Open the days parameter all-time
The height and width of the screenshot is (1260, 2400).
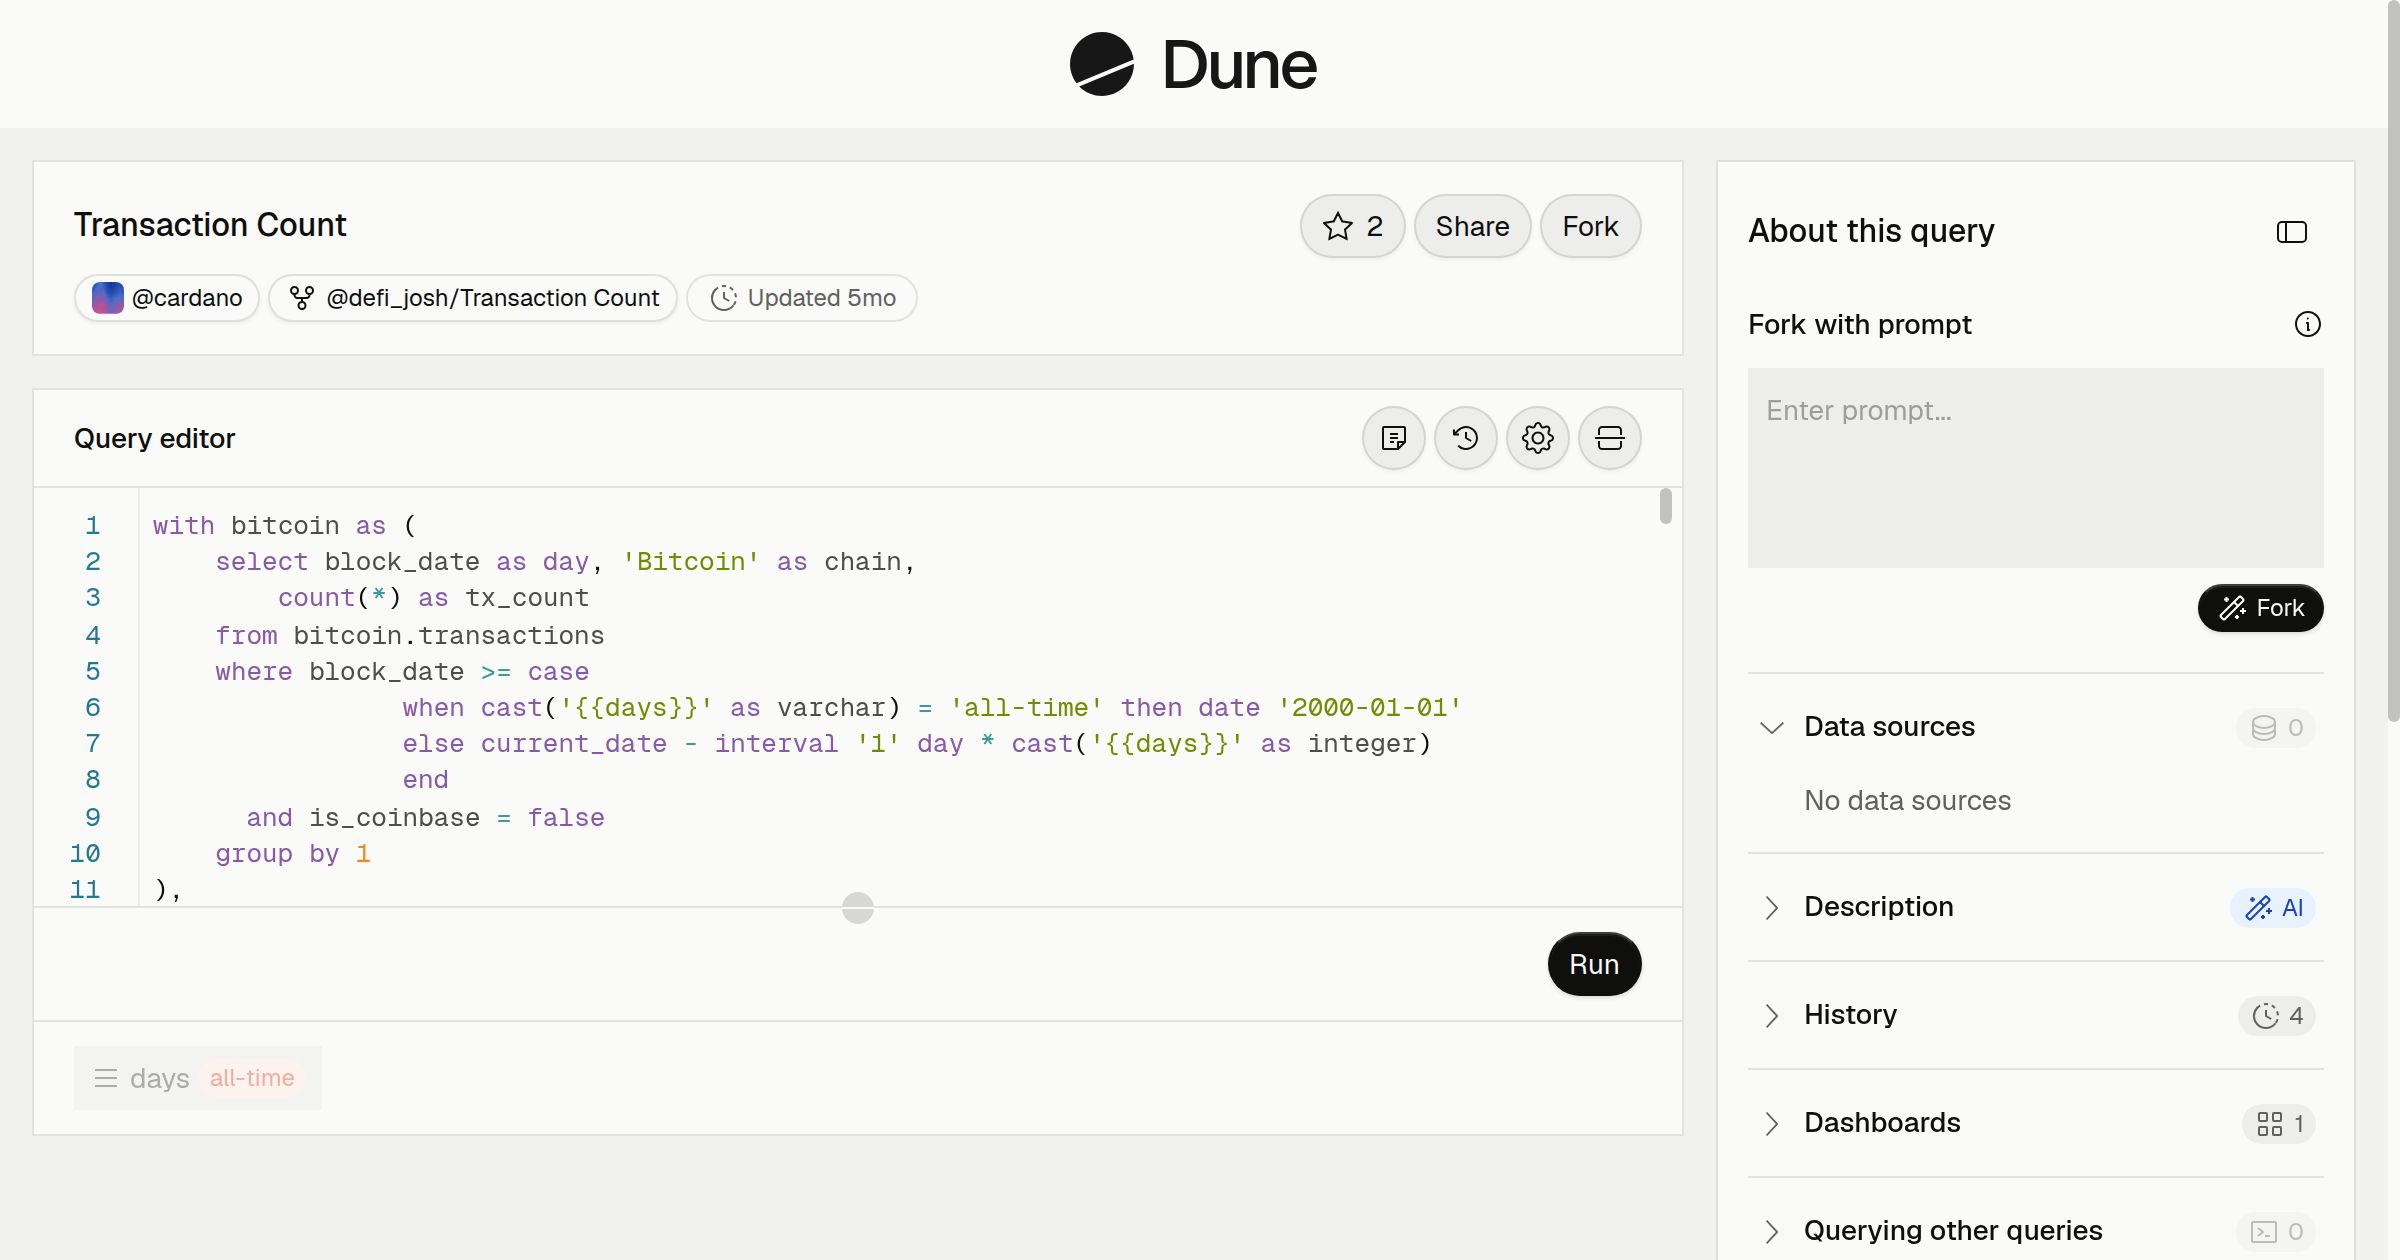point(198,1078)
